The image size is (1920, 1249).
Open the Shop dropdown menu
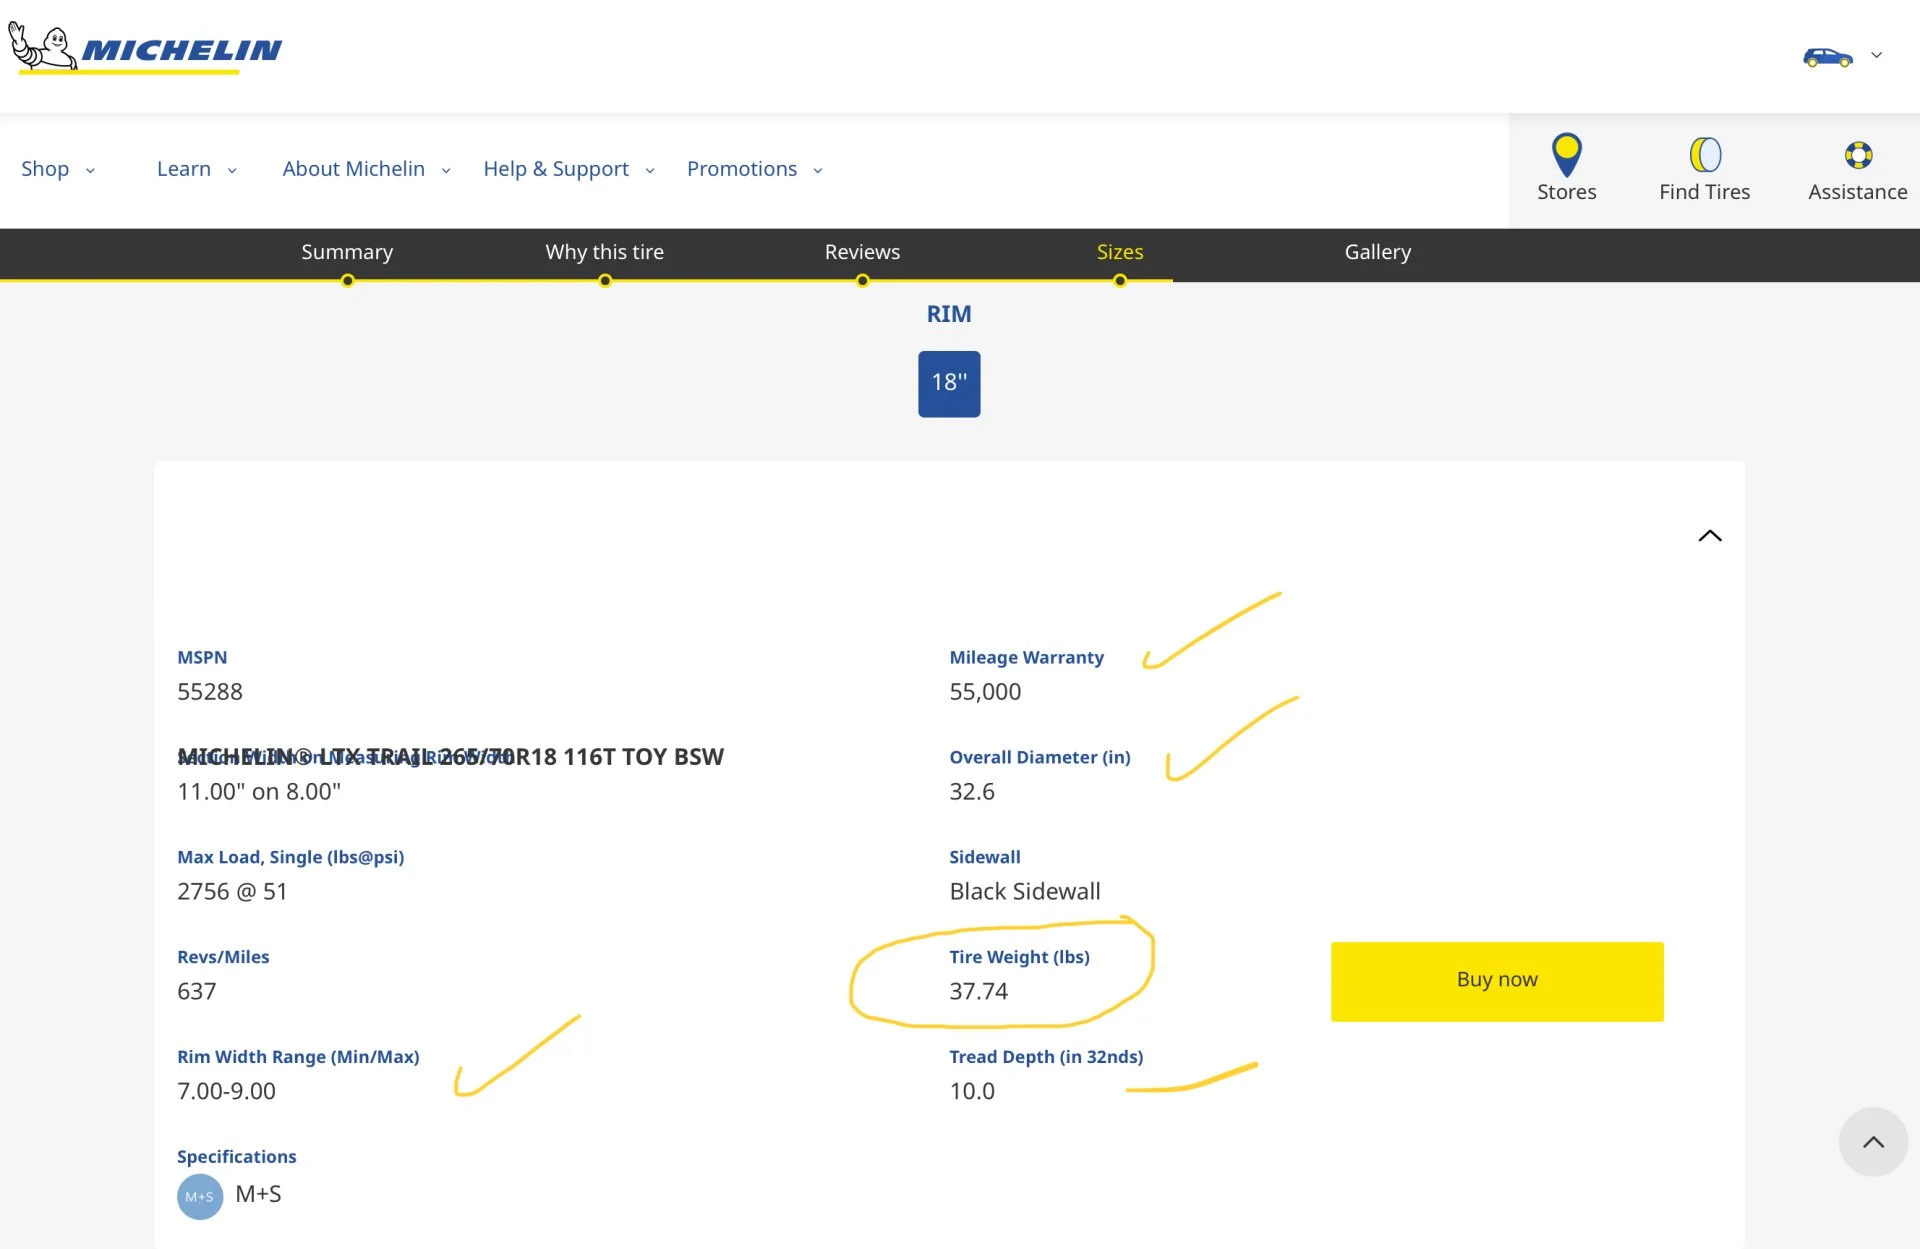pyautogui.click(x=58, y=169)
